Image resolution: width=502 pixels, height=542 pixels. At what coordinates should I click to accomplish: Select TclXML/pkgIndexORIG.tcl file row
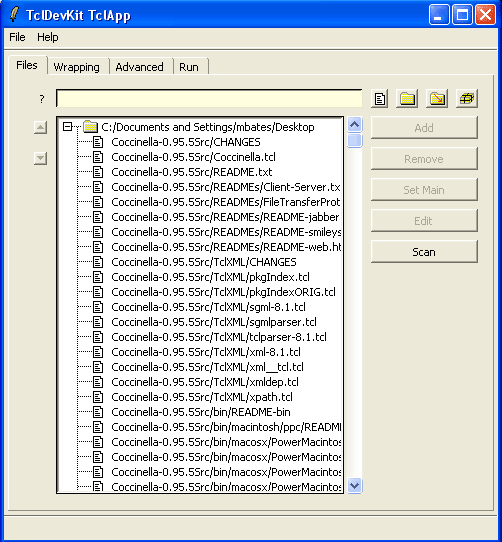point(223,292)
